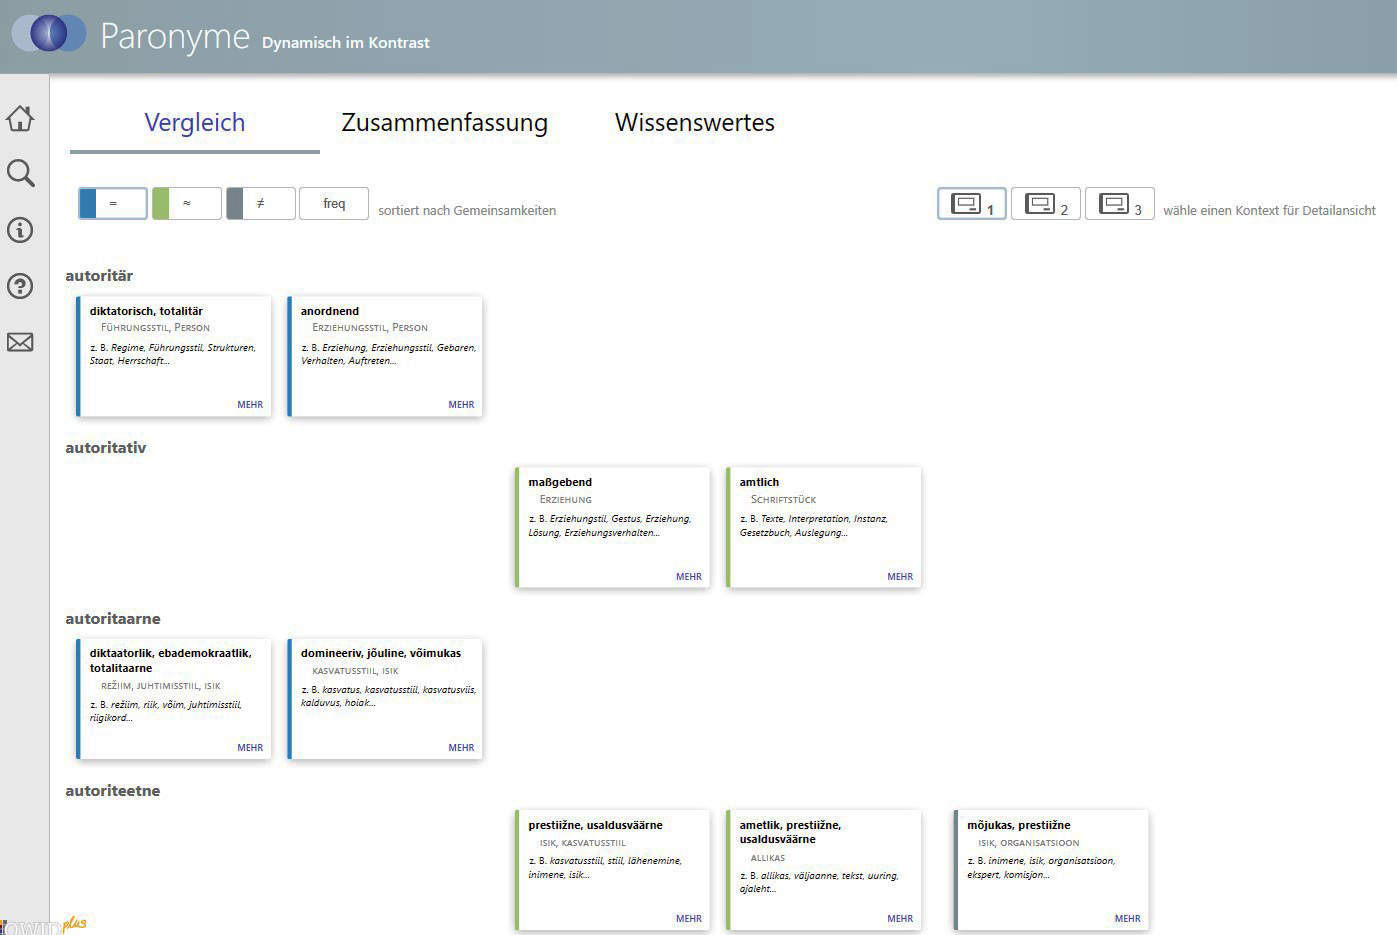Open search via magnifier icon
The width and height of the screenshot is (1397, 935).
(x=20, y=173)
